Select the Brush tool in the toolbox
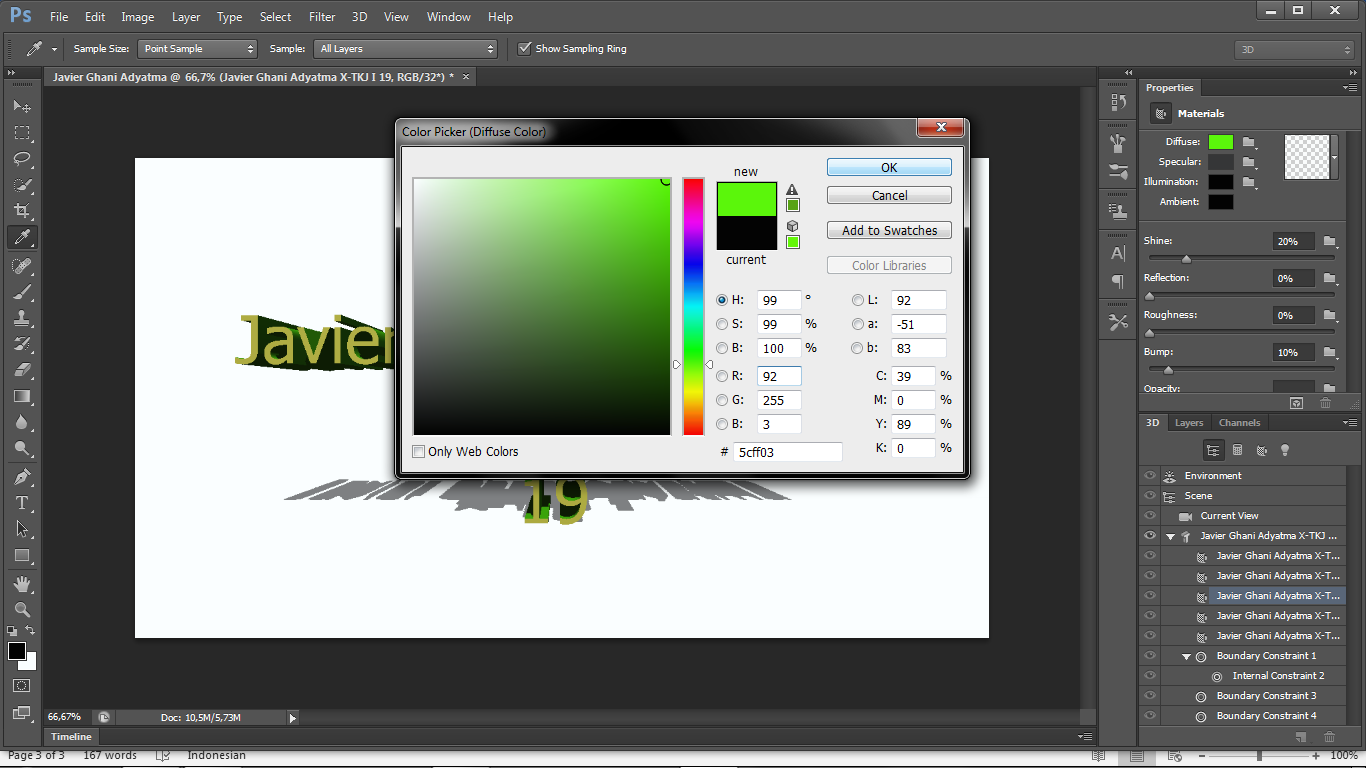This screenshot has height=768, width=1366. (x=21, y=292)
